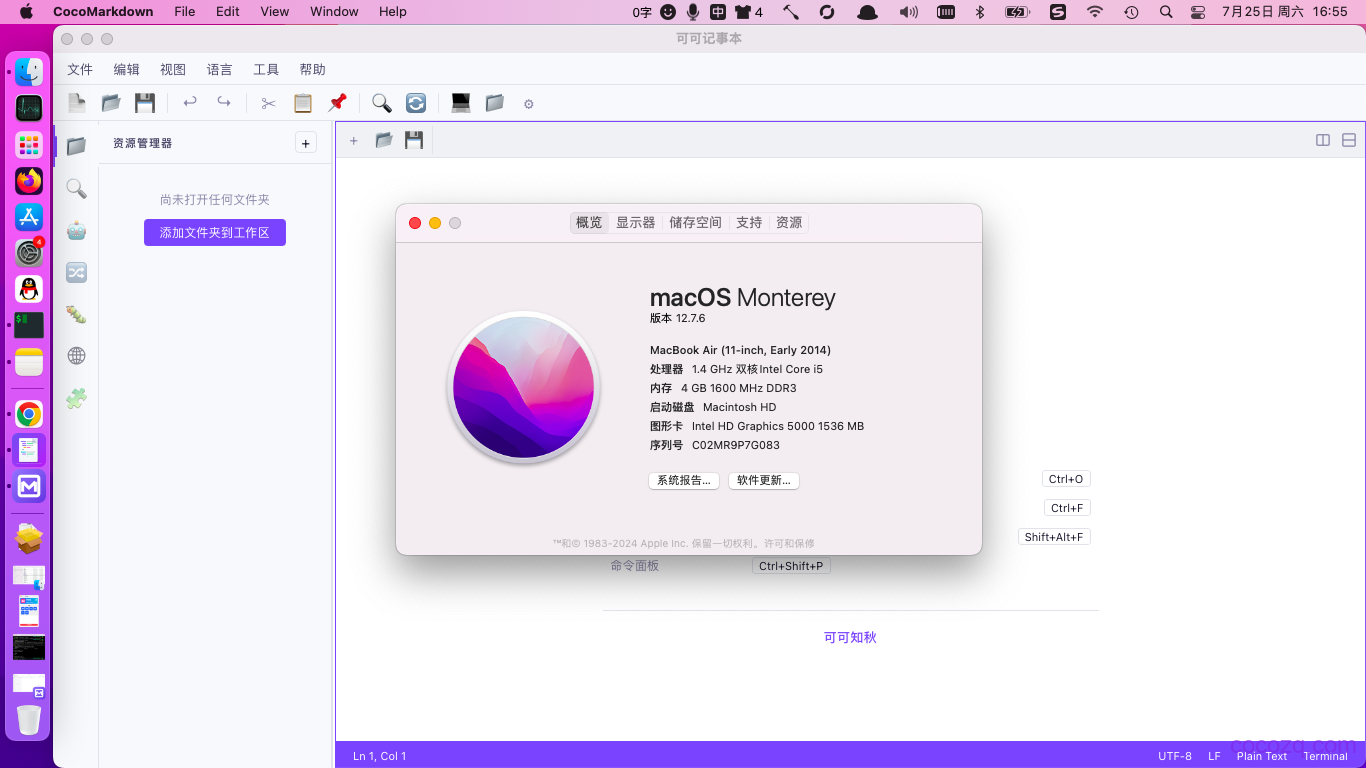Viewport: 1366px width, 768px height.
Task: Open the puzzle-piece extensions sidebar panel
Action: pos(77,398)
